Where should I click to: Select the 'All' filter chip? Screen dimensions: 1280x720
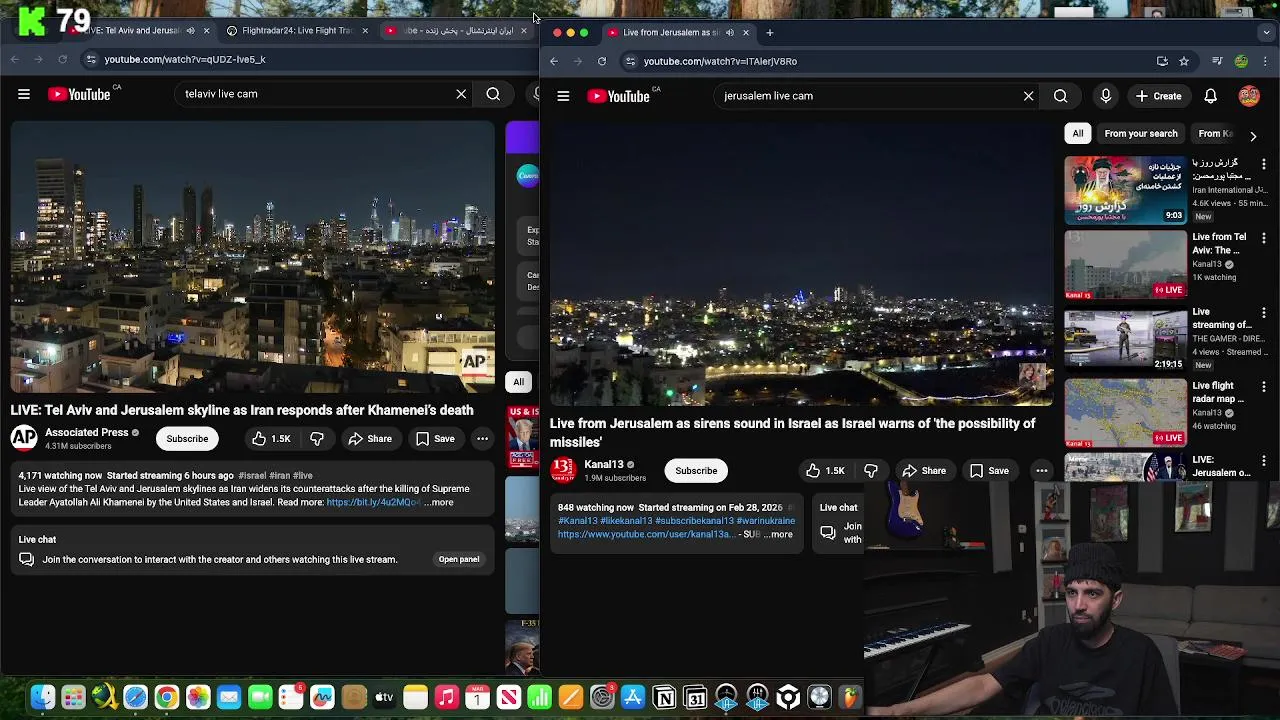pos(1078,134)
